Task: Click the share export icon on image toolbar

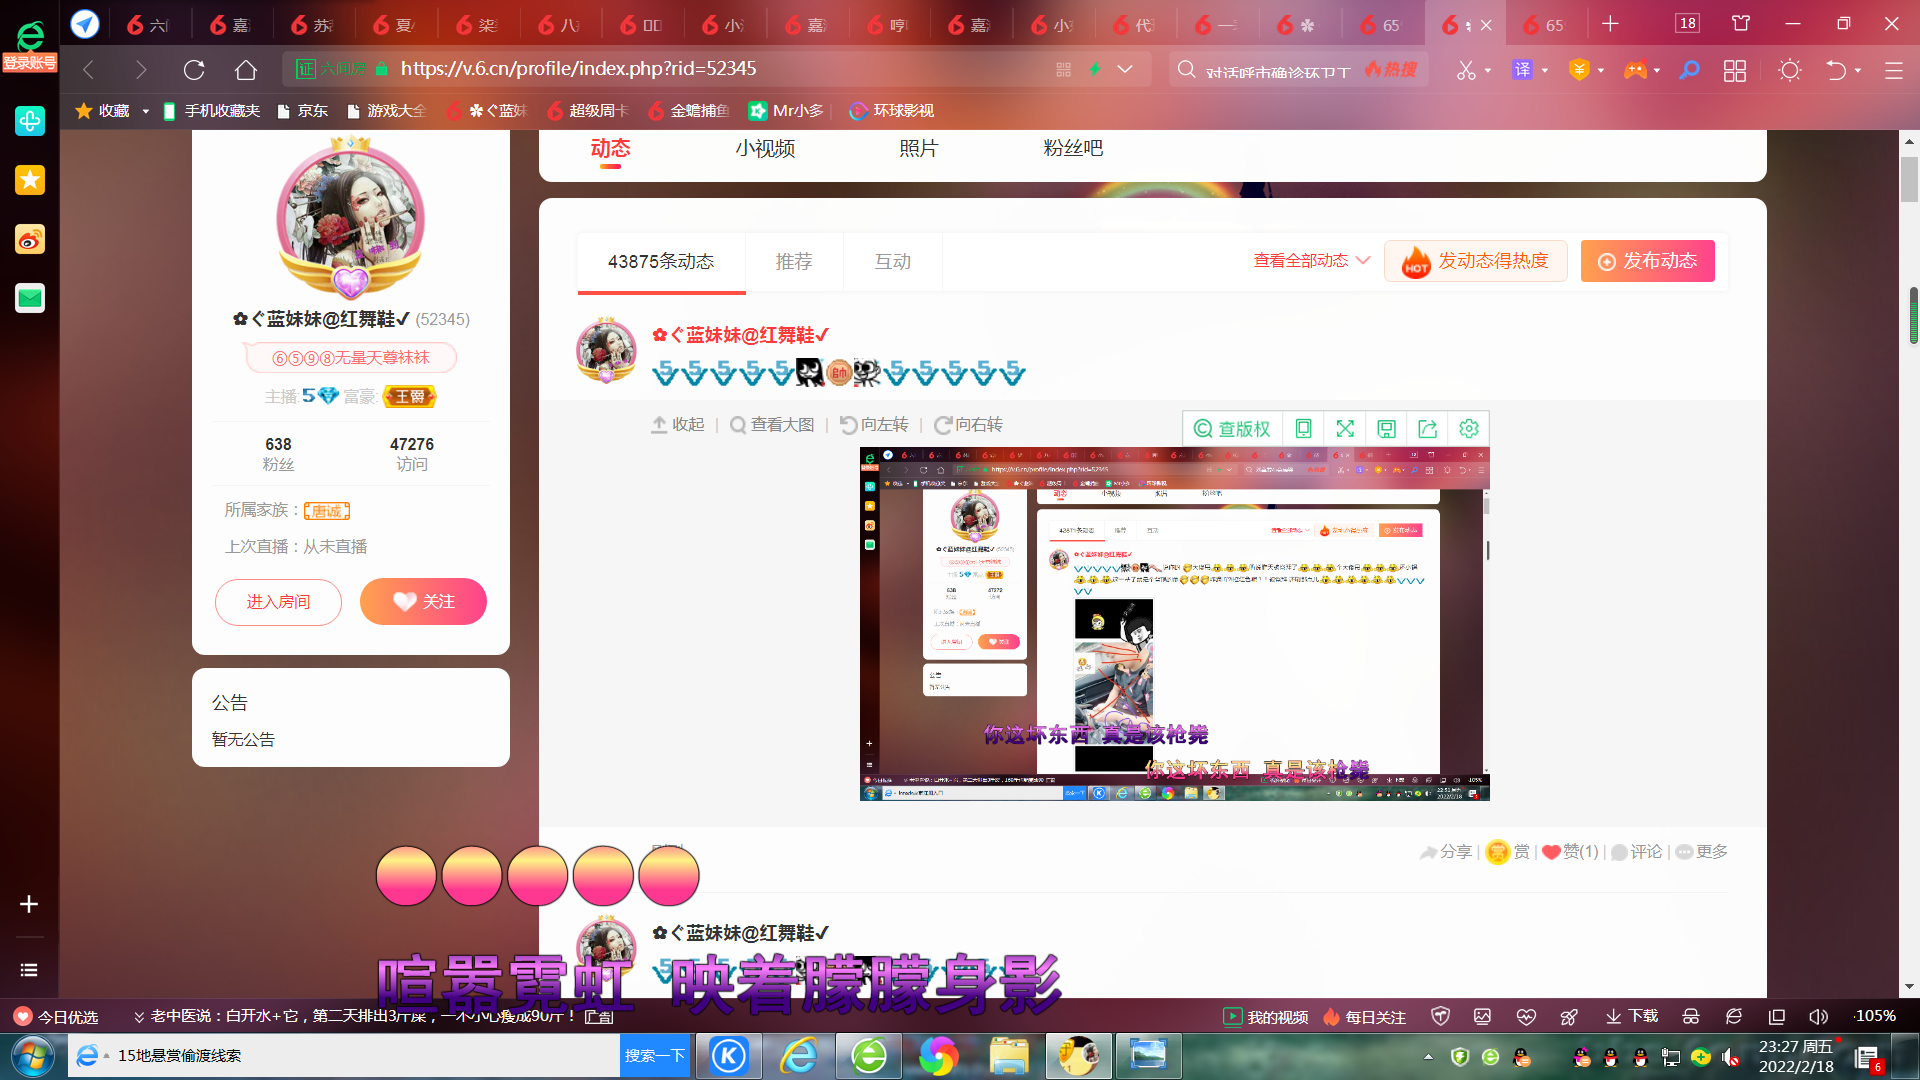Action: tap(1427, 428)
